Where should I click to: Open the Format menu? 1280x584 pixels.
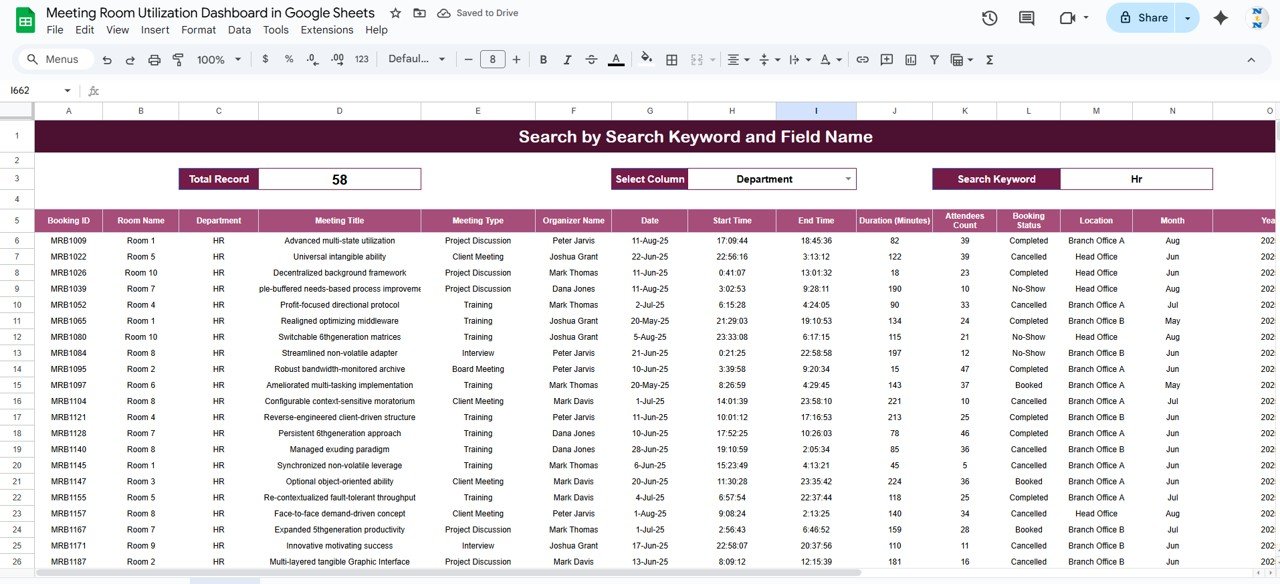(x=198, y=30)
